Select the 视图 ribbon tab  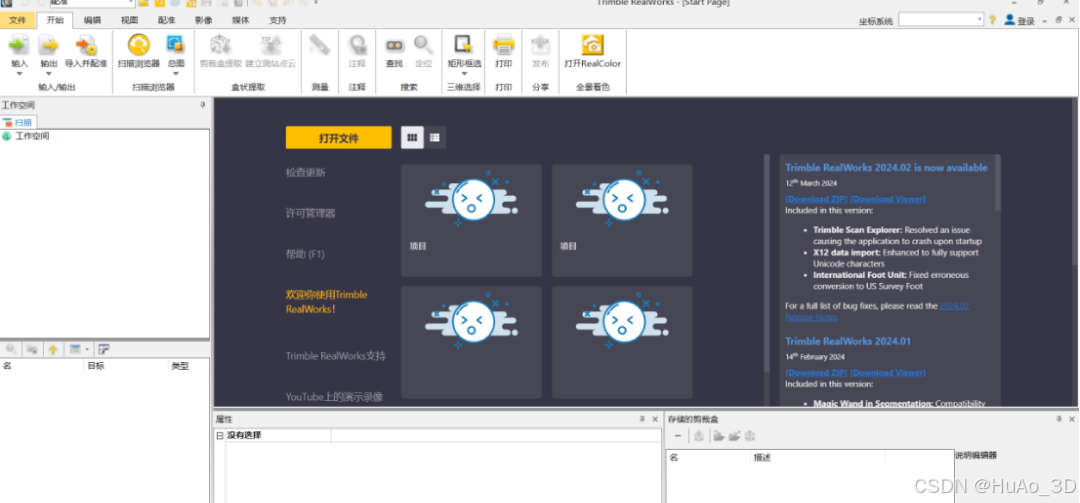[129, 20]
